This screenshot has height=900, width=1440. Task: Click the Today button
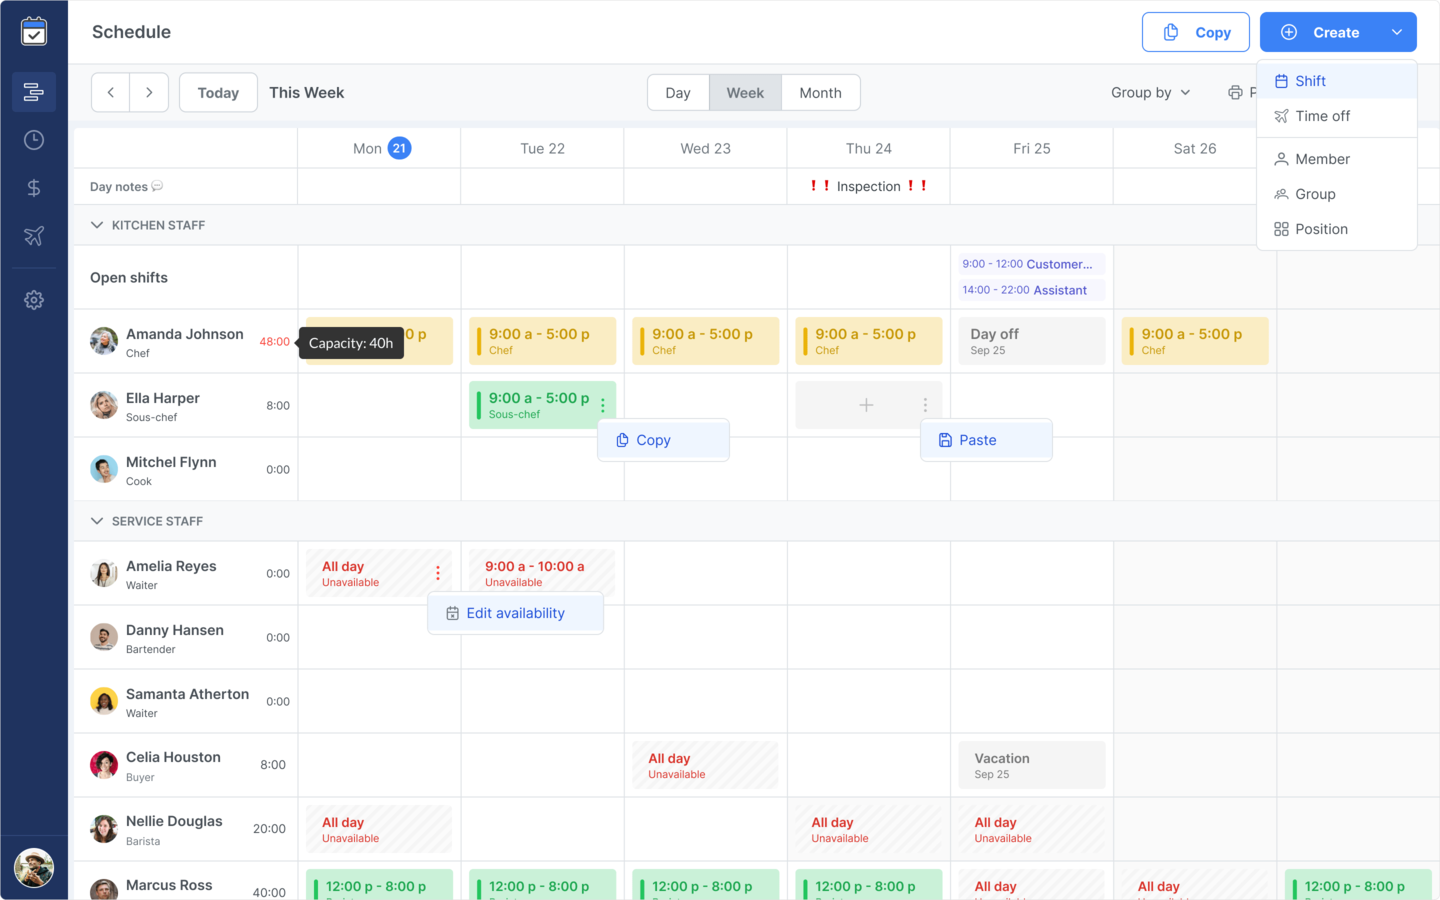(218, 93)
